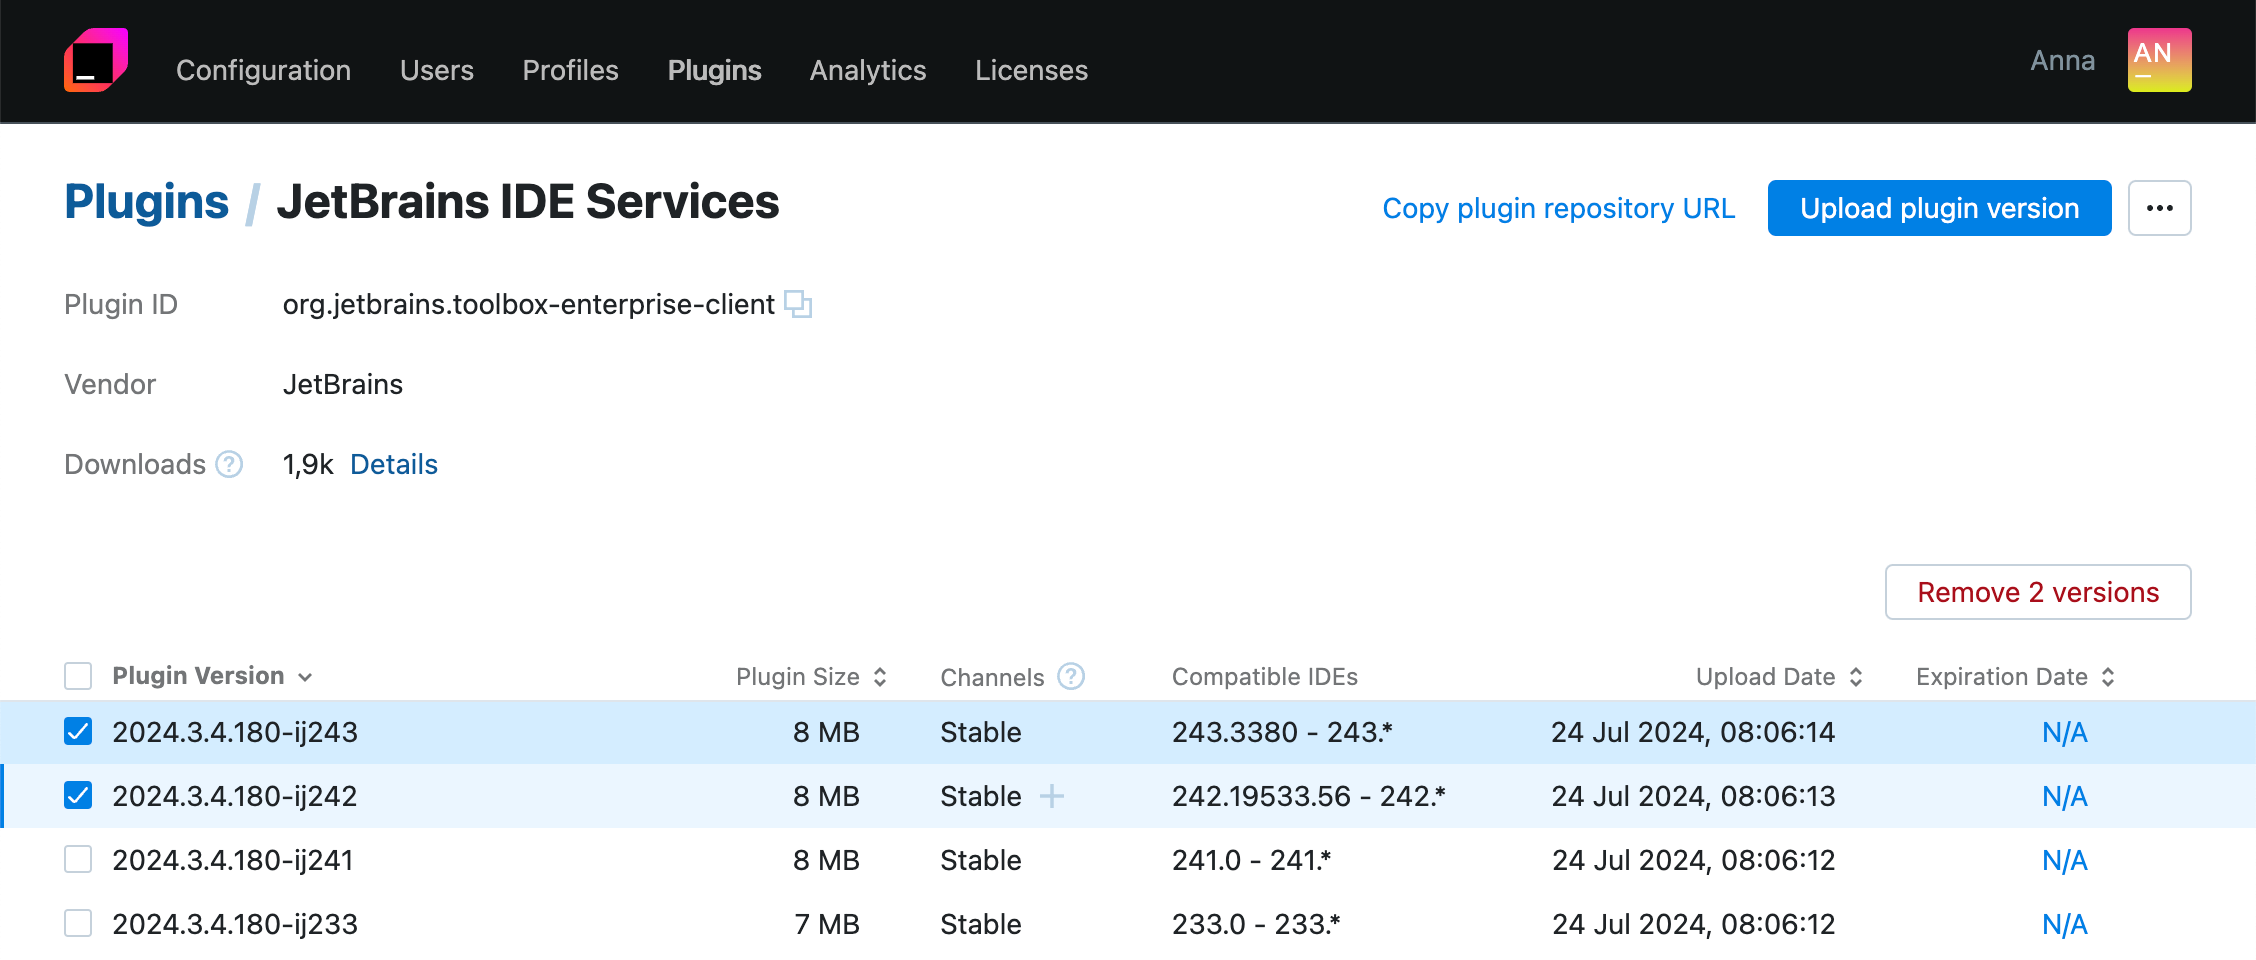Click the JetBrains logo in the navigation bar
The image size is (2256, 960).
pyautogui.click(x=95, y=60)
